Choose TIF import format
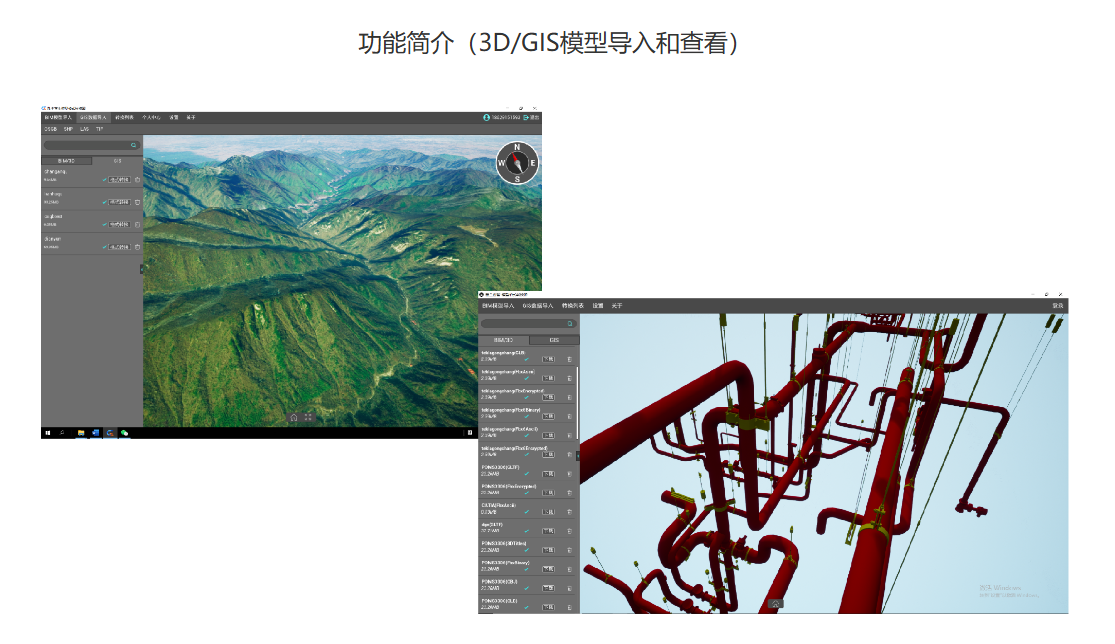Image resolution: width=1115 pixels, height=644 pixels. [x=100, y=129]
